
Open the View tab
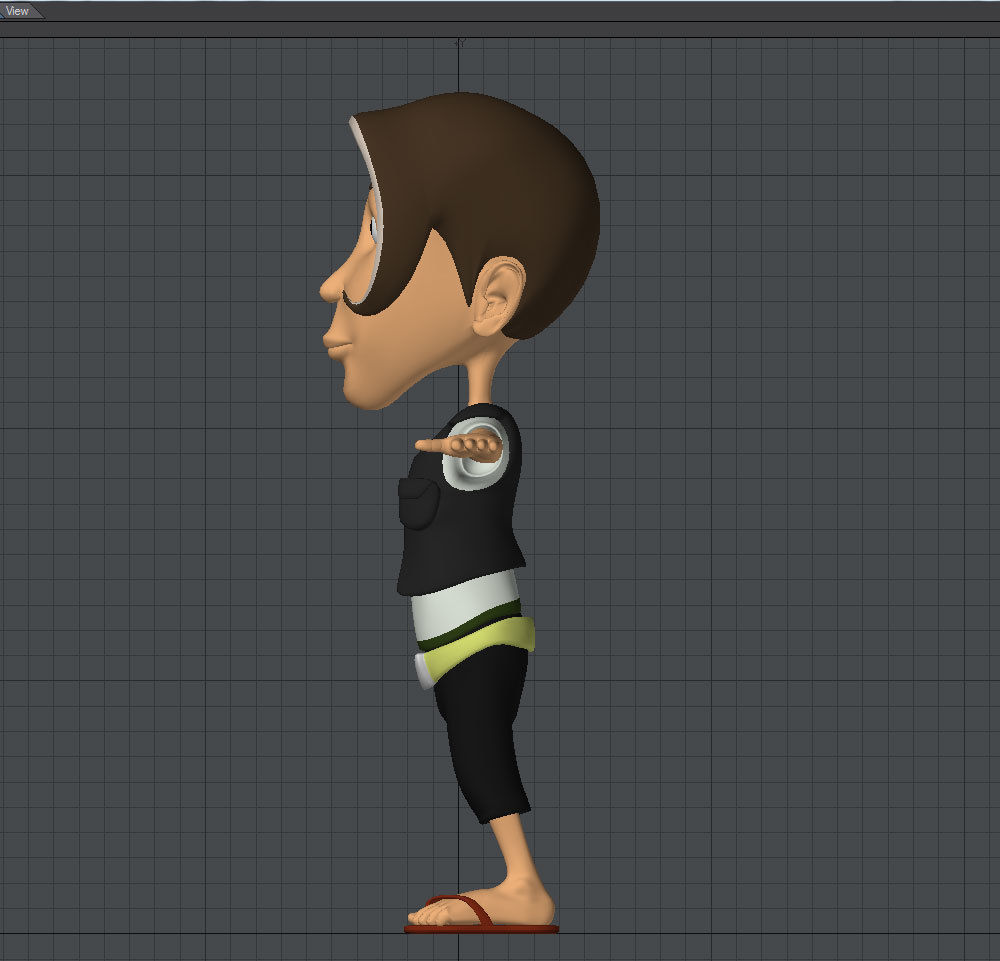[x=18, y=11]
